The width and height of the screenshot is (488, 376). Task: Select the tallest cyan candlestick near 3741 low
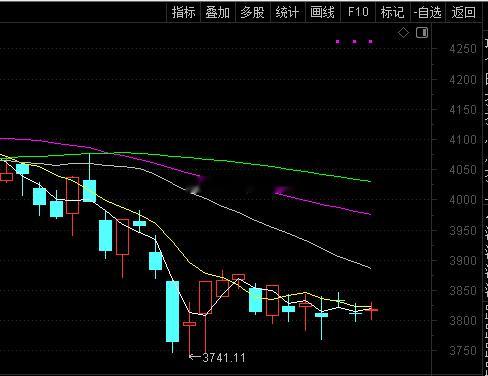172,311
